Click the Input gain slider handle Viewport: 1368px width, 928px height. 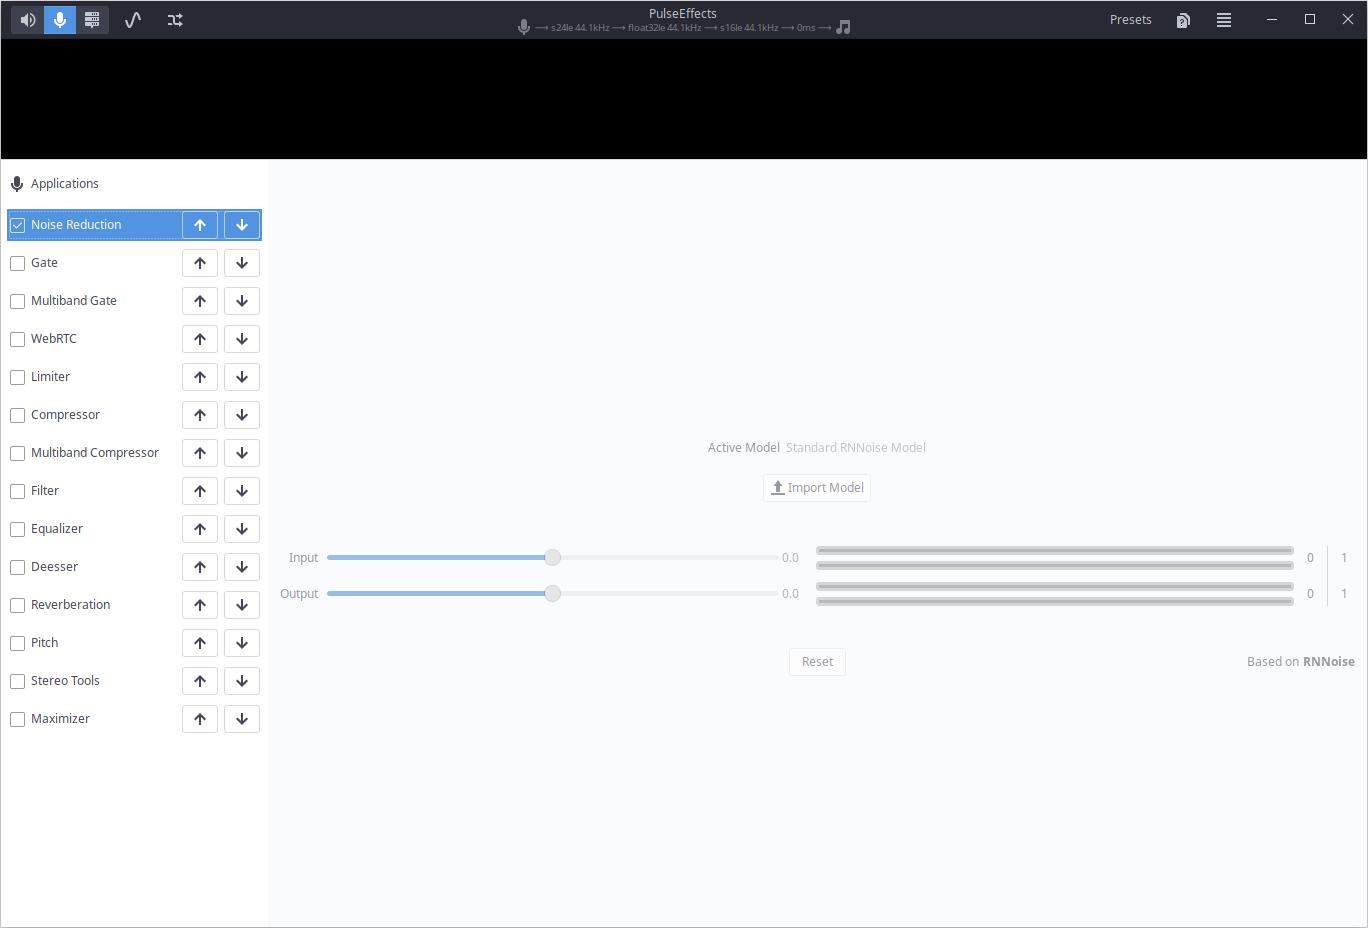click(x=552, y=558)
